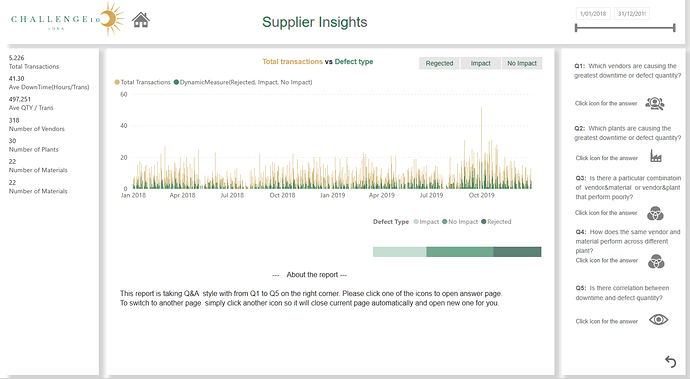This screenshot has width=690, height=379.
Task: Click the 318 Number of Vendors card
Action: 37,125
